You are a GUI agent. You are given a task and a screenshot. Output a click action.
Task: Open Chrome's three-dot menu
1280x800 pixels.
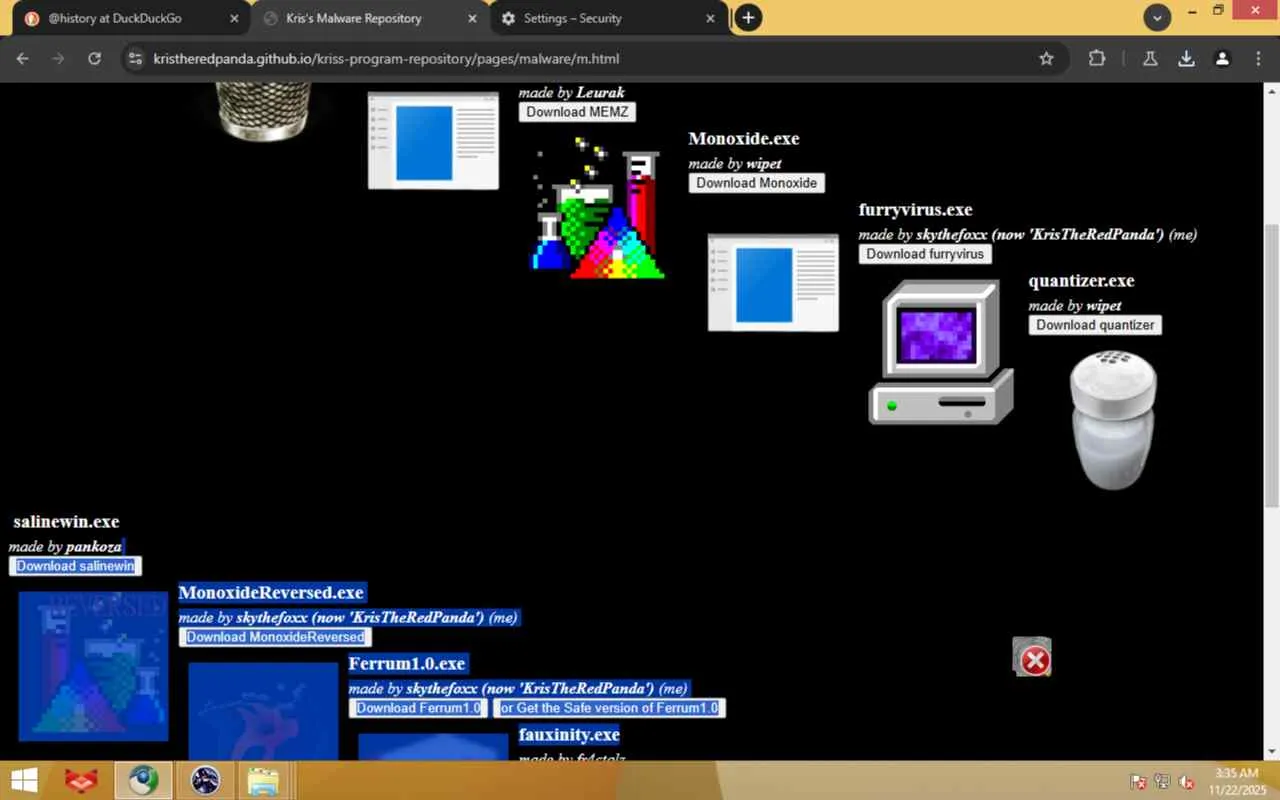1258,59
